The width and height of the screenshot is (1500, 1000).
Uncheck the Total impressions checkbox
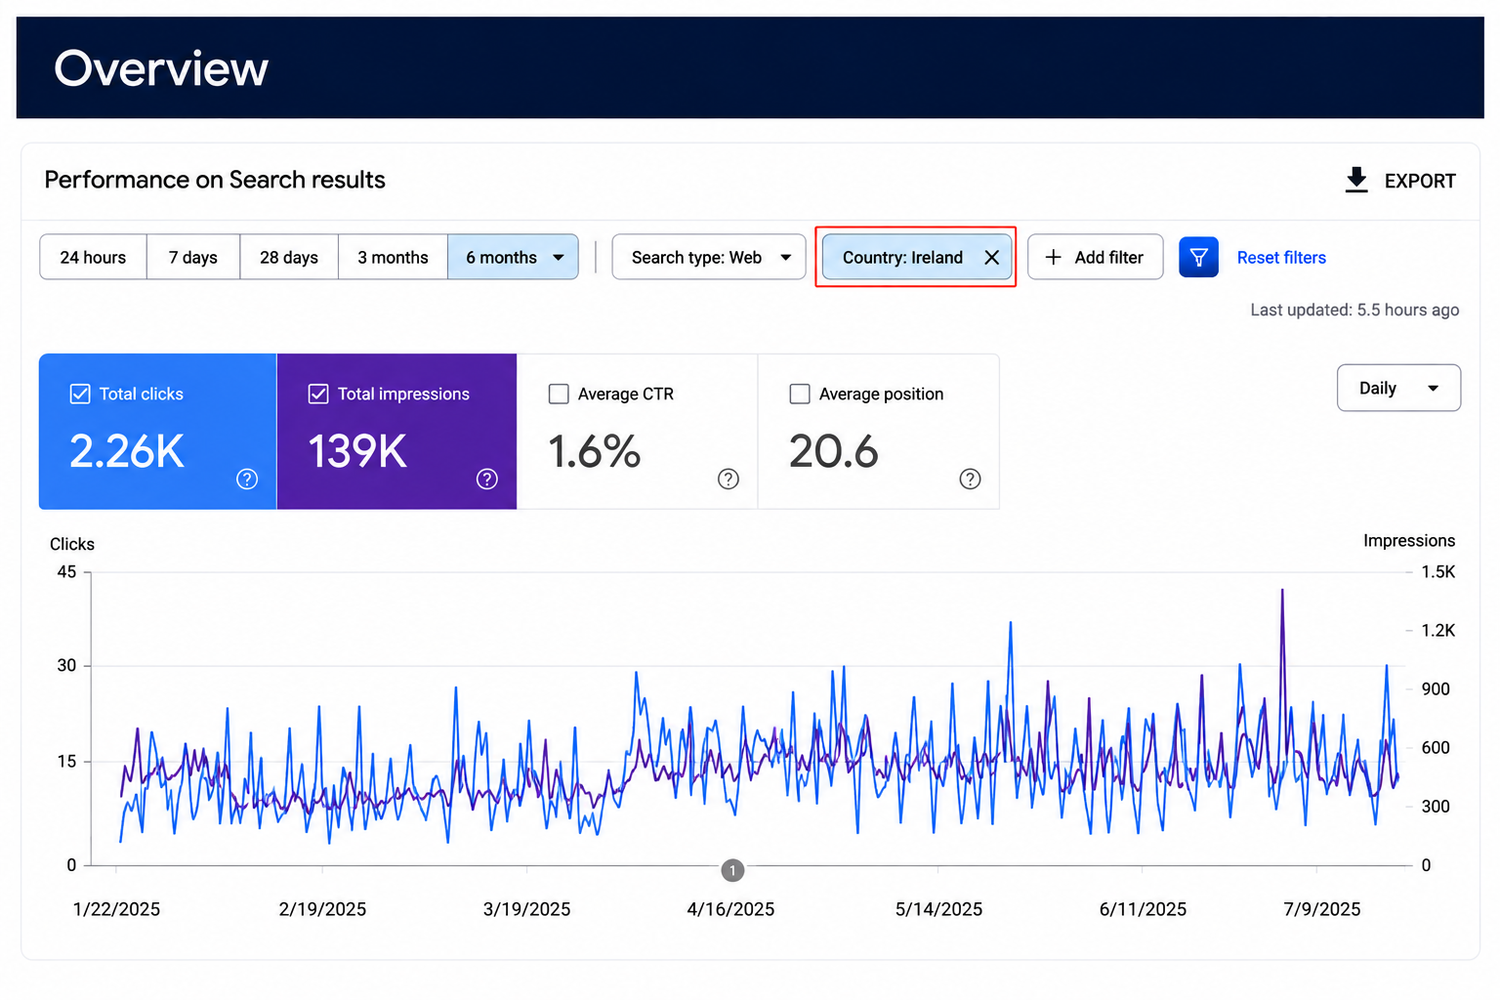click(x=318, y=394)
